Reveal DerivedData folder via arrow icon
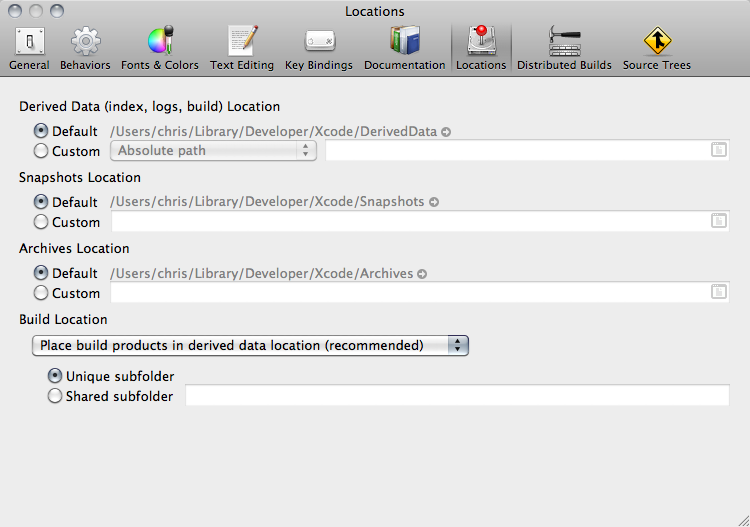Screen dimensions: 750x527 coord(446,132)
